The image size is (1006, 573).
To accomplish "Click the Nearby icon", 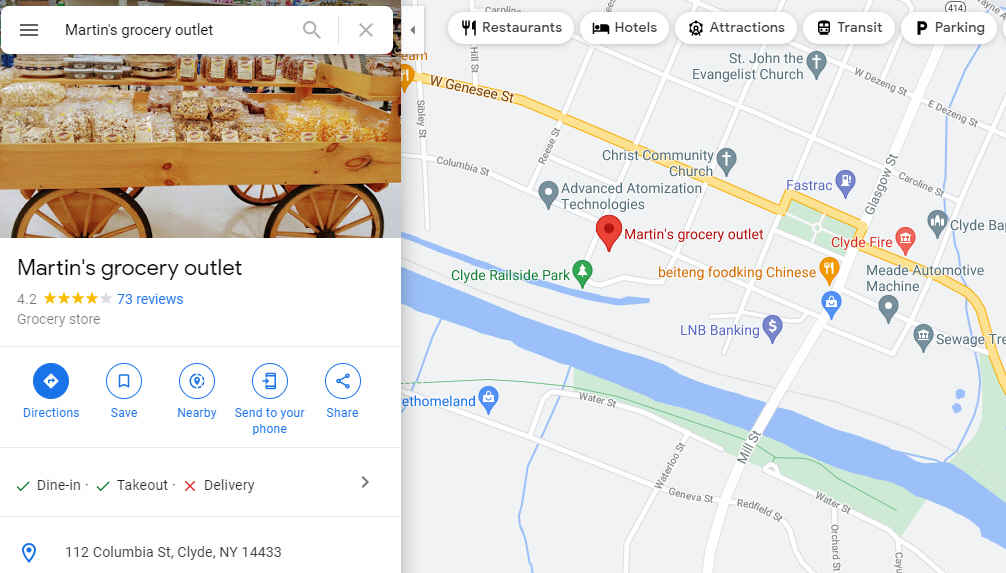I will [197, 381].
